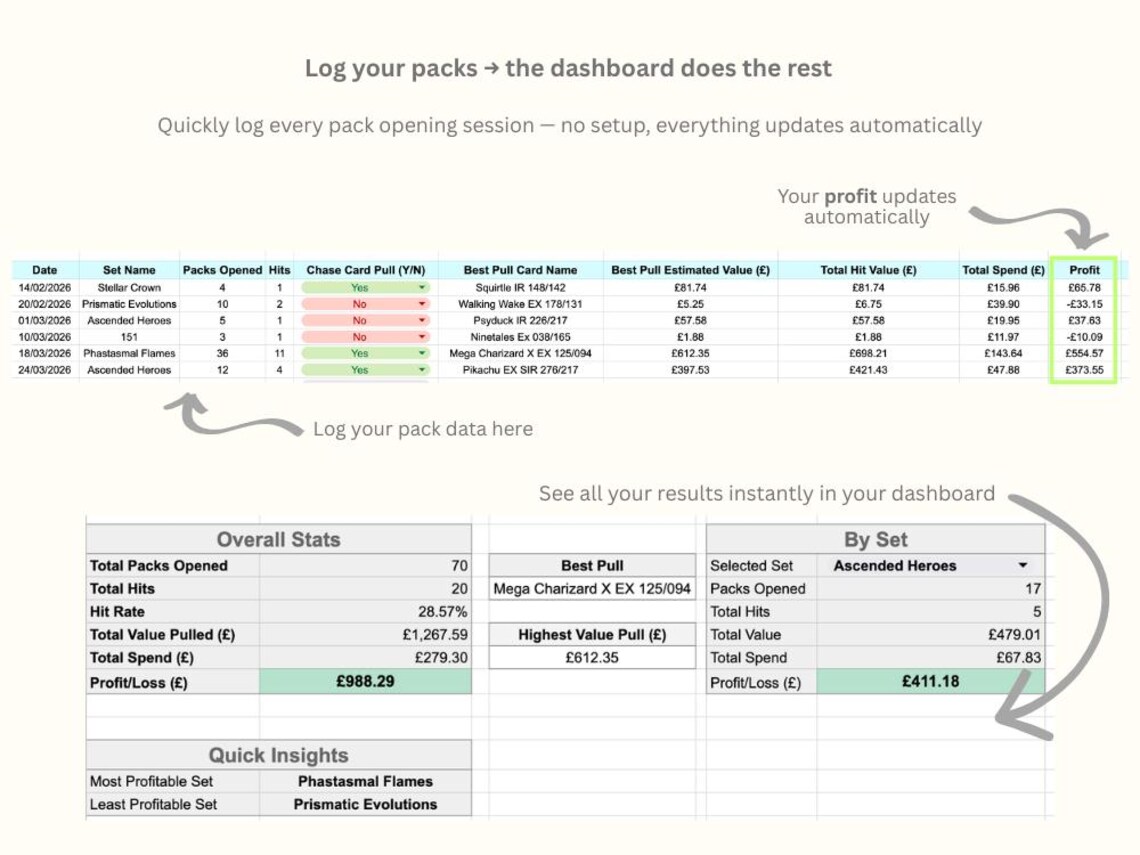Click the Set Name column header
1140x855 pixels.
[129, 270]
